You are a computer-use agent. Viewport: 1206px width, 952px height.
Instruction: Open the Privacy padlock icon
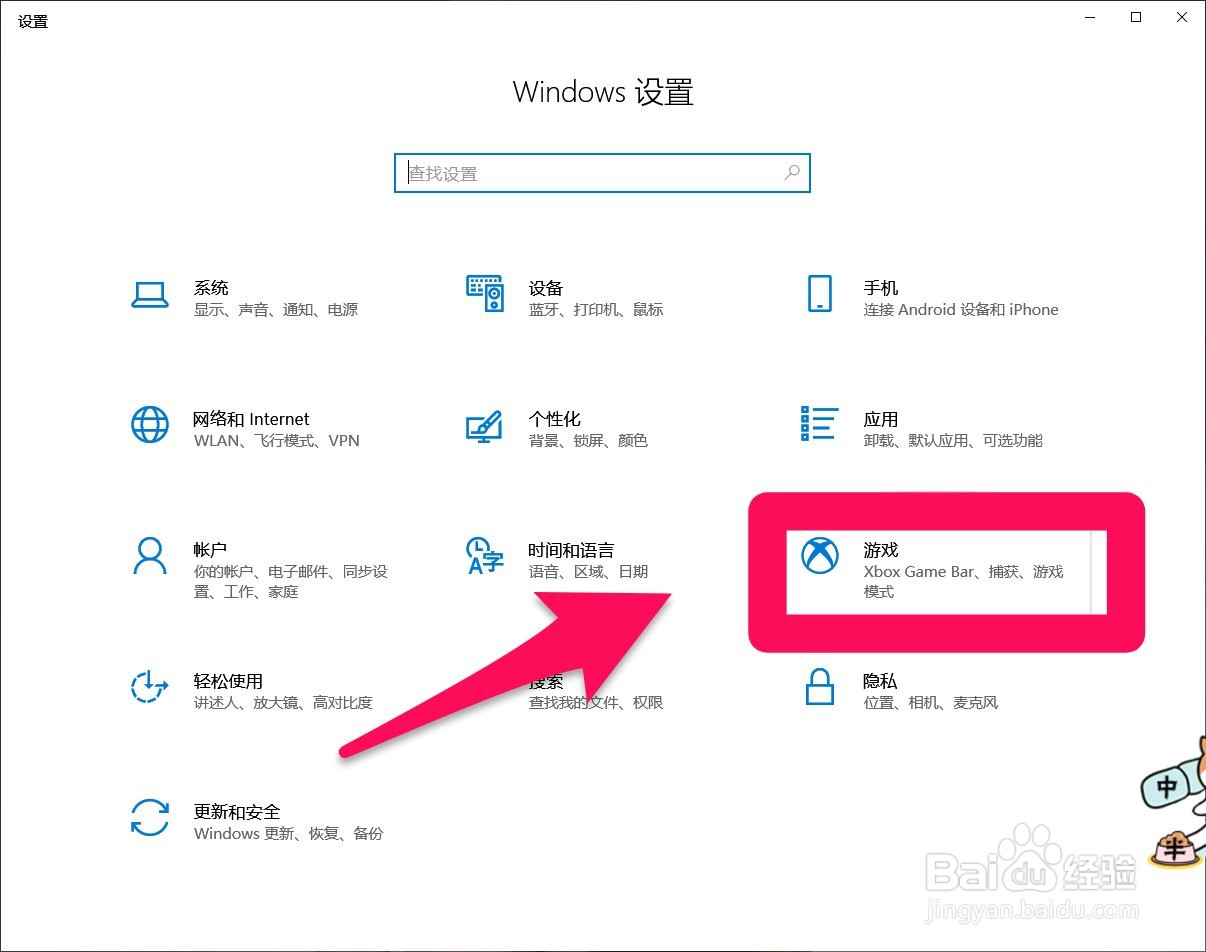(x=819, y=686)
